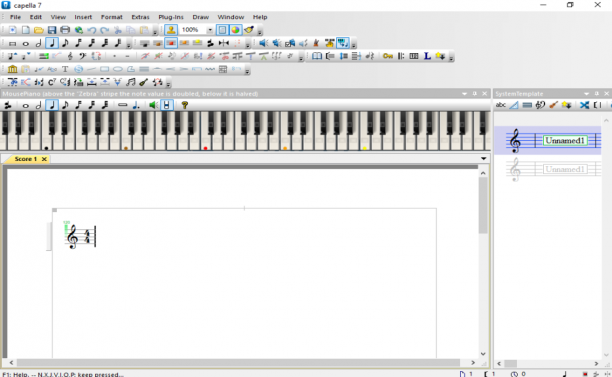Print the score via printer icon
This screenshot has height=377, width=612.
click(65, 30)
